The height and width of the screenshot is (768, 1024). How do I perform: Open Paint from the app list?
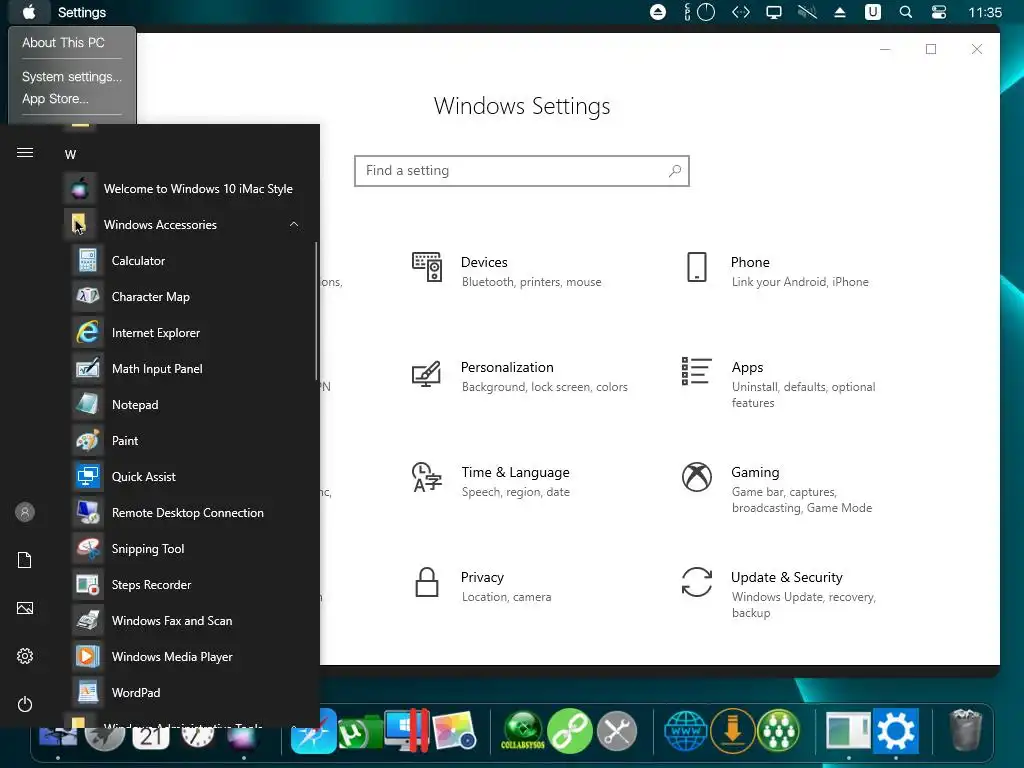pyautogui.click(x=189, y=440)
